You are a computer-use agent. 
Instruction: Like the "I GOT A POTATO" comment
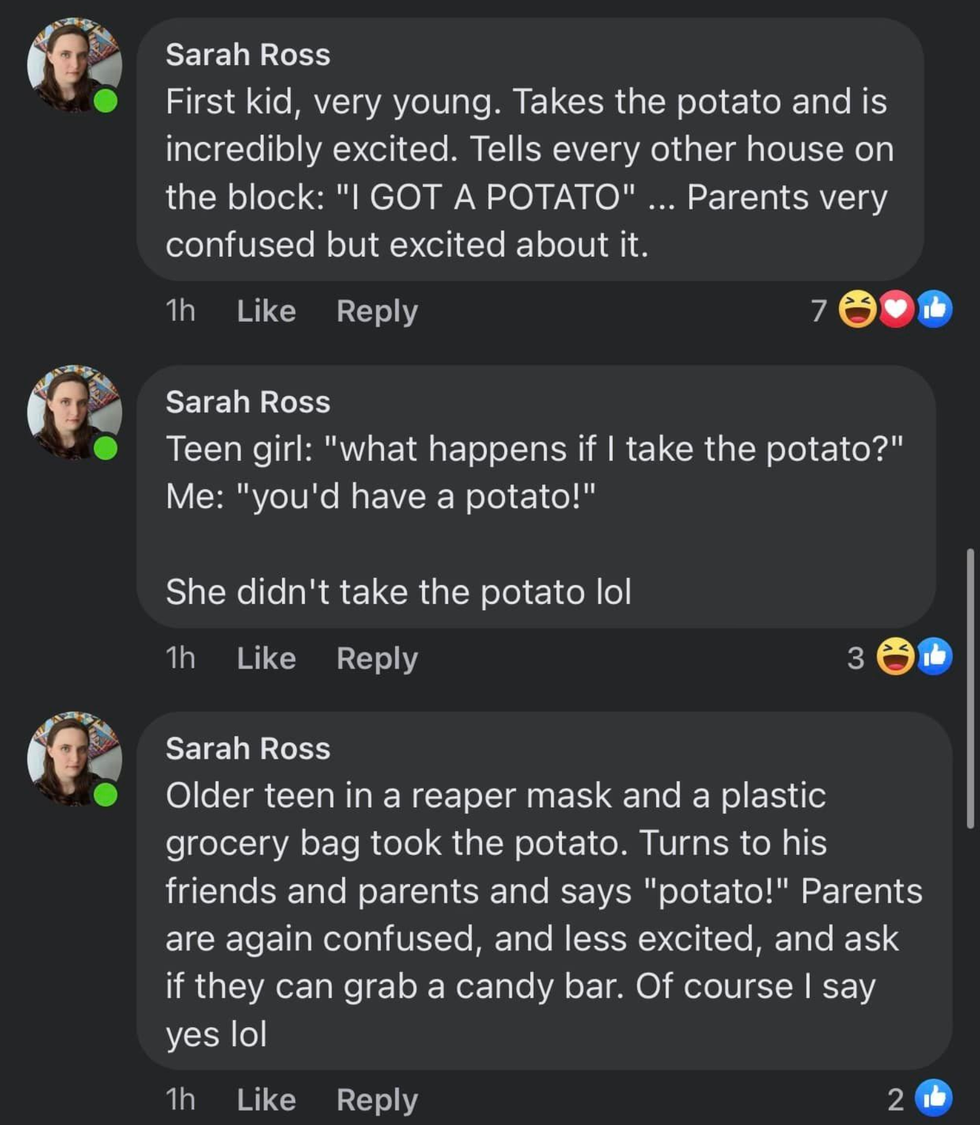pyautogui.click(x=266, y=311)
